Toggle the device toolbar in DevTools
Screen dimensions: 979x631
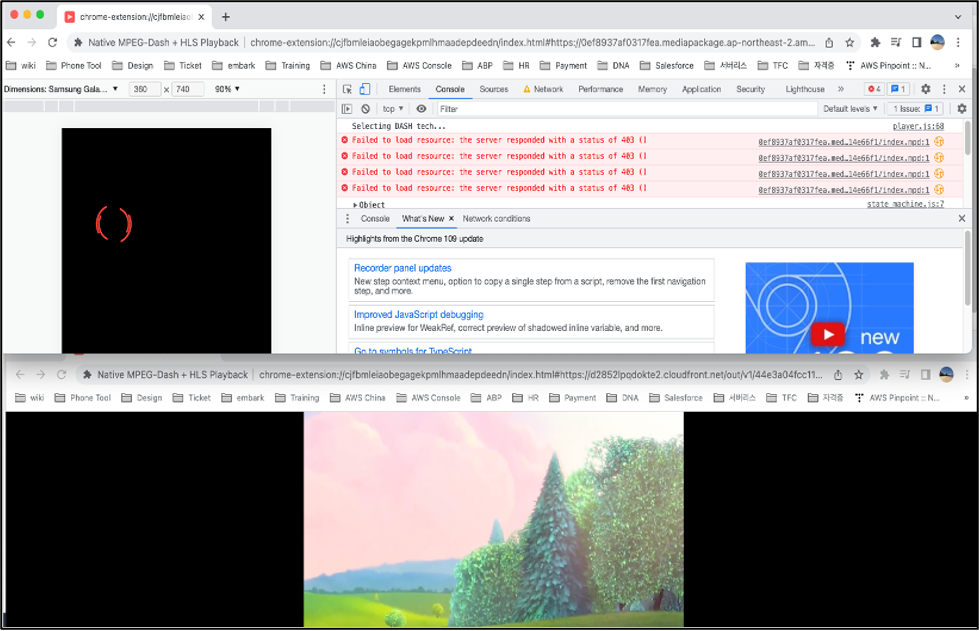click(x=365, y=89)
